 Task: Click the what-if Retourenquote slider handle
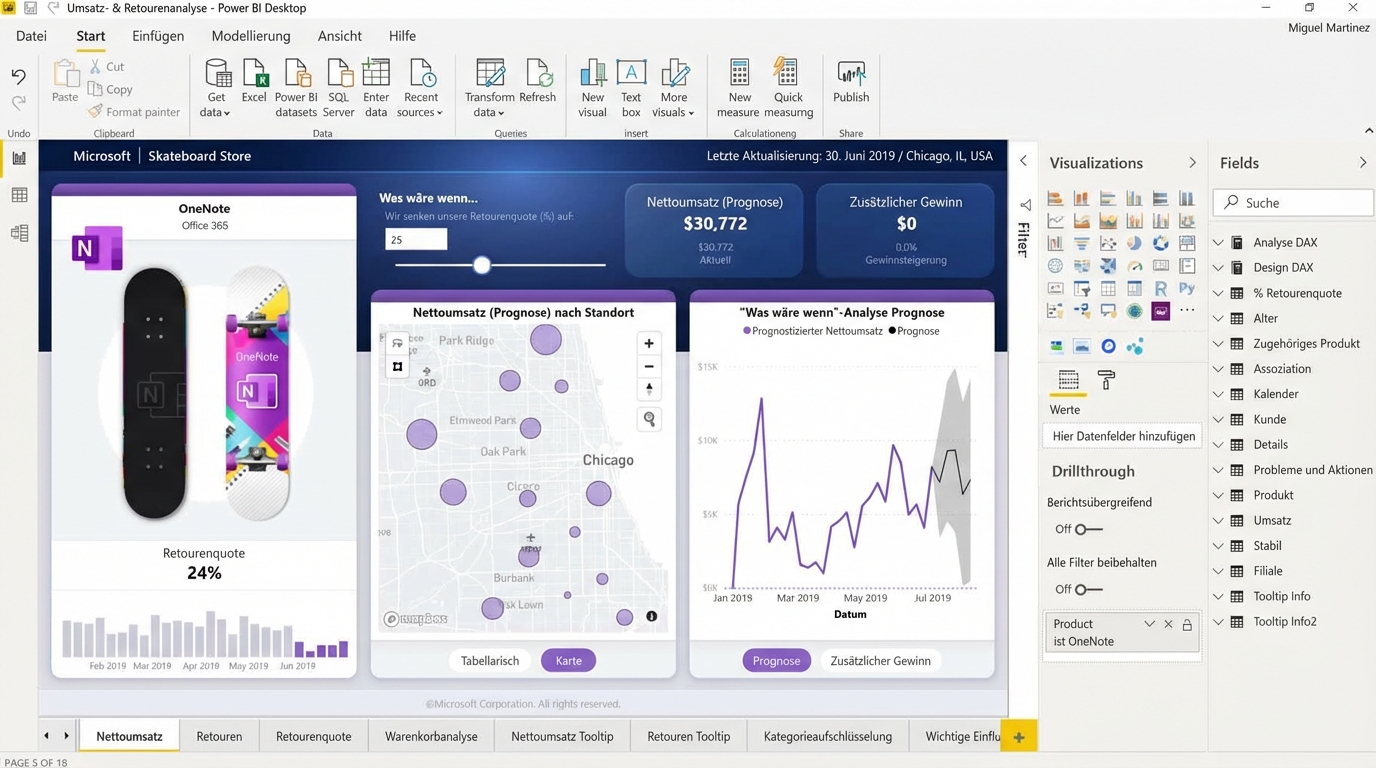481,265
